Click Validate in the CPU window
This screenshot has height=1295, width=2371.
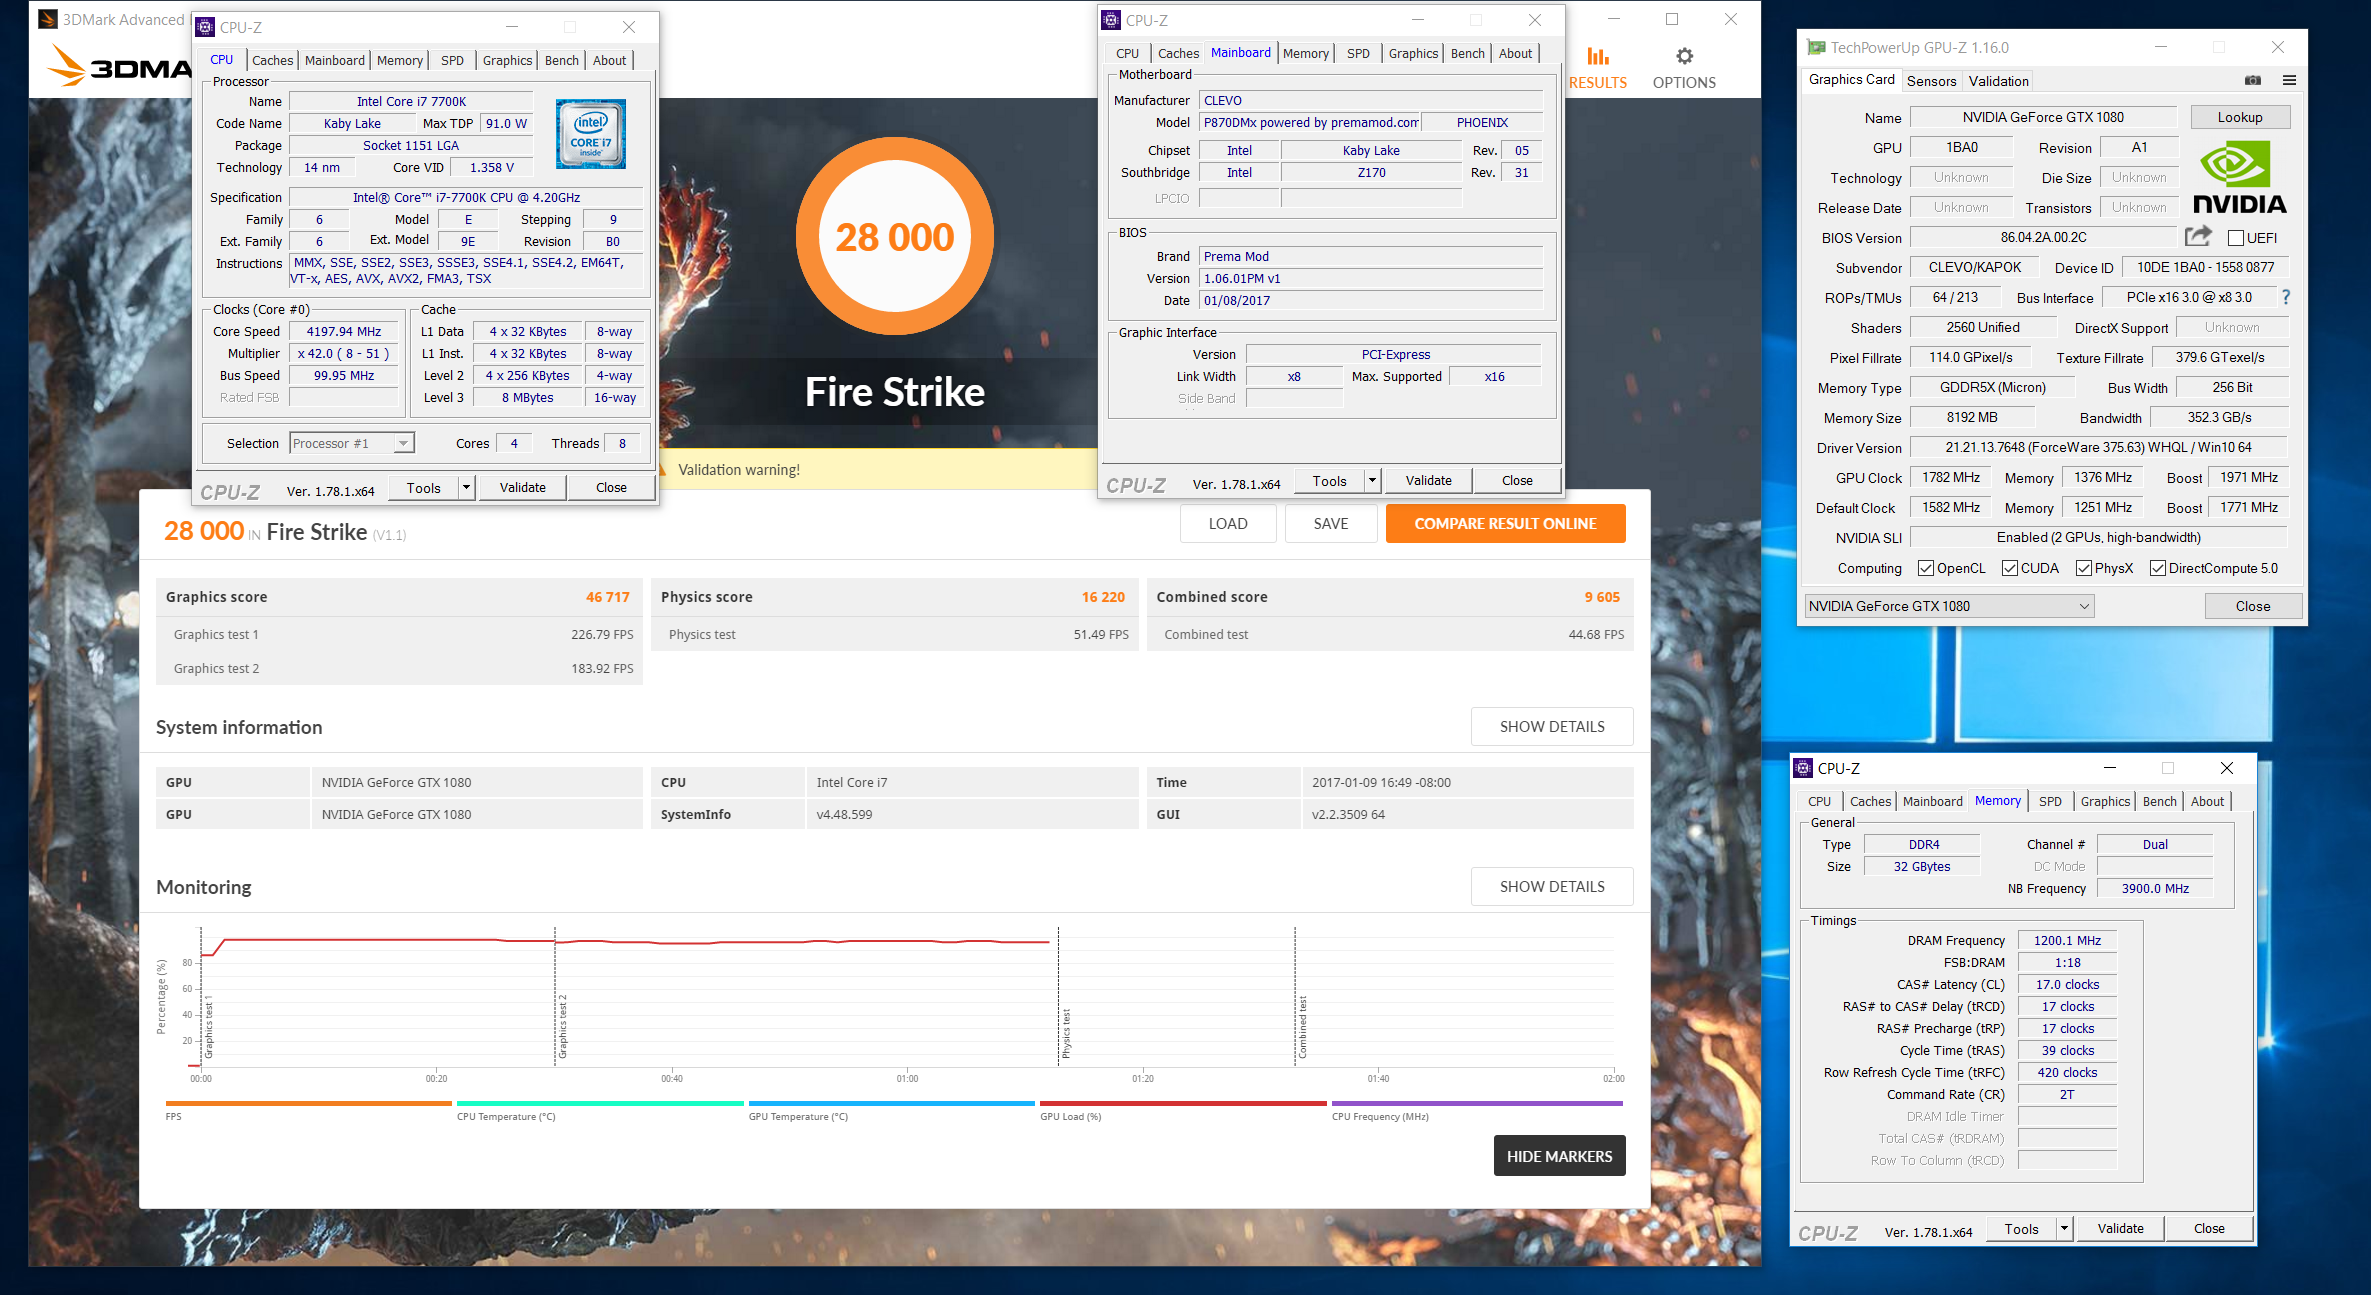tap(523, 488)
